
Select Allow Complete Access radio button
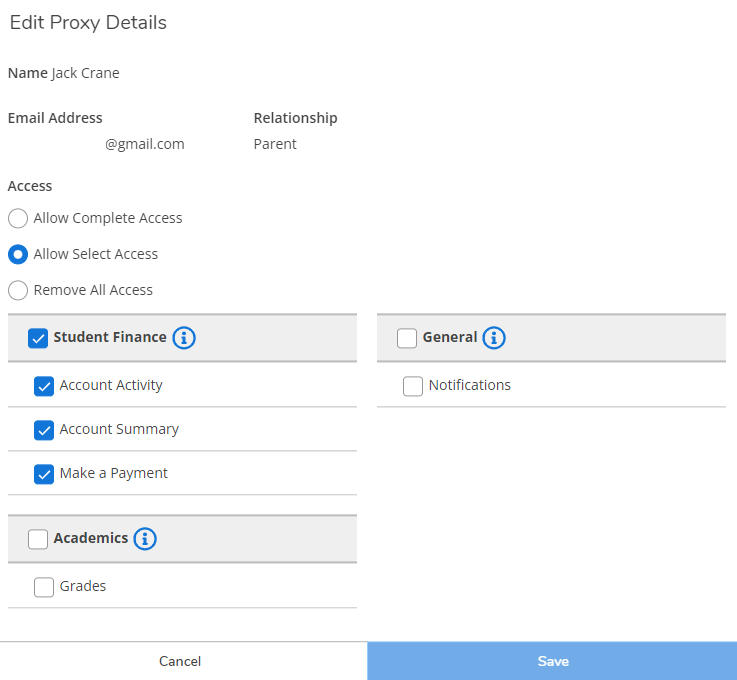(x=18, y=219)
